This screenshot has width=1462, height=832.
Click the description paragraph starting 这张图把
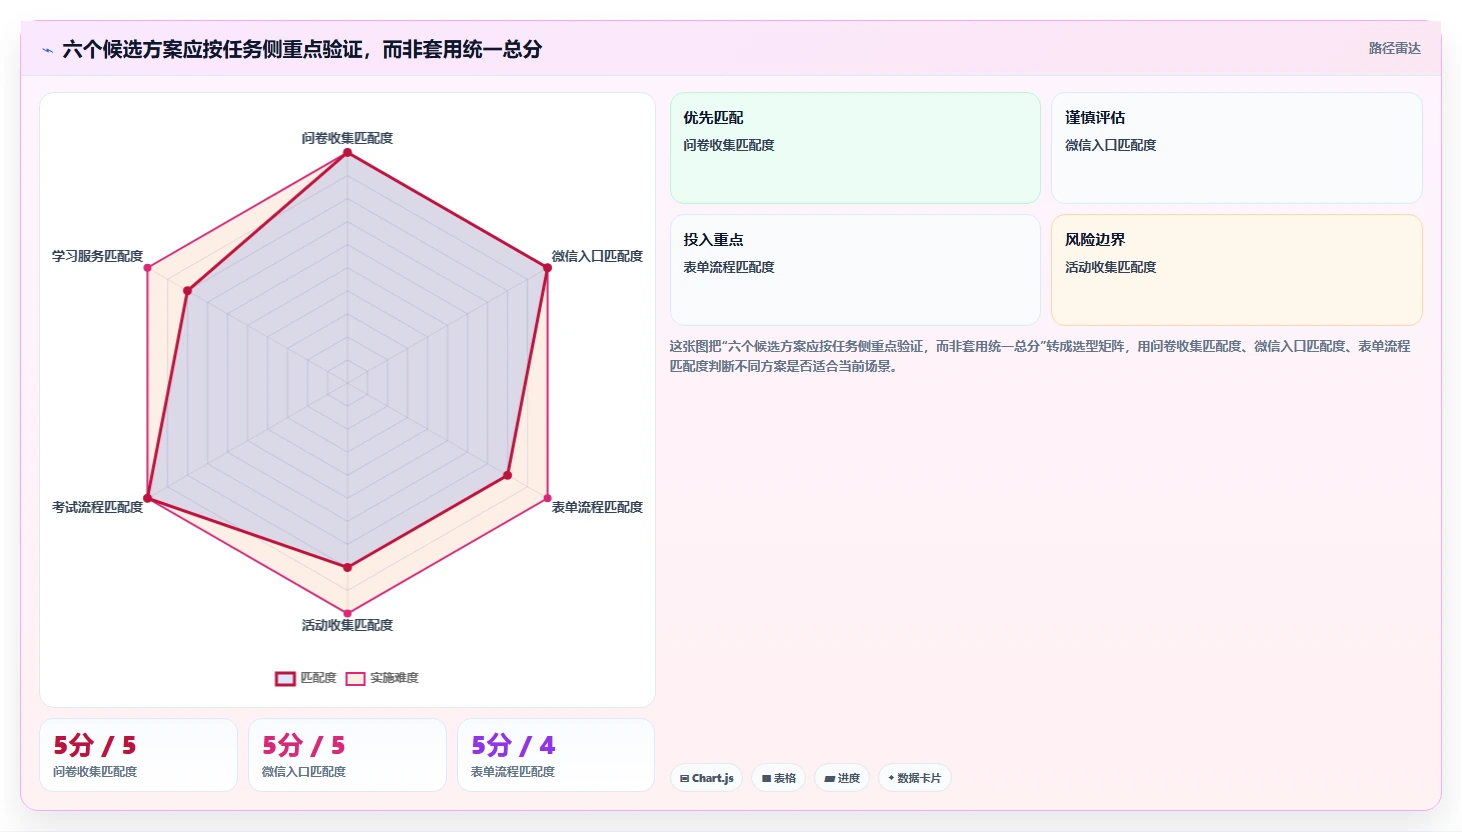click(x=1040, y=356)
